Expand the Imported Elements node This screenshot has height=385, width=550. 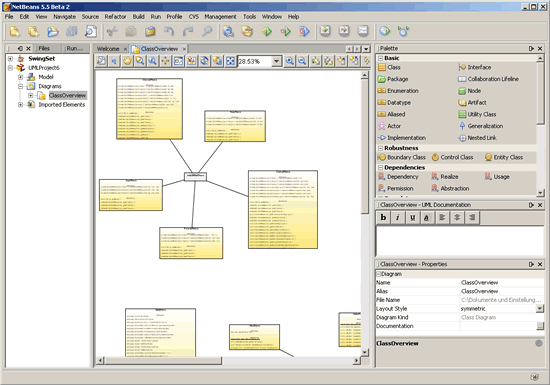click(x=20, y=104)
